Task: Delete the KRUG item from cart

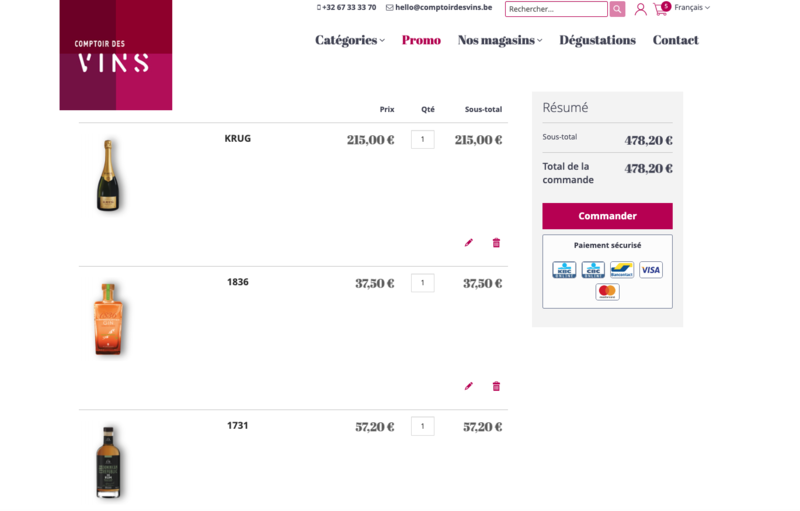Action: 496,243
